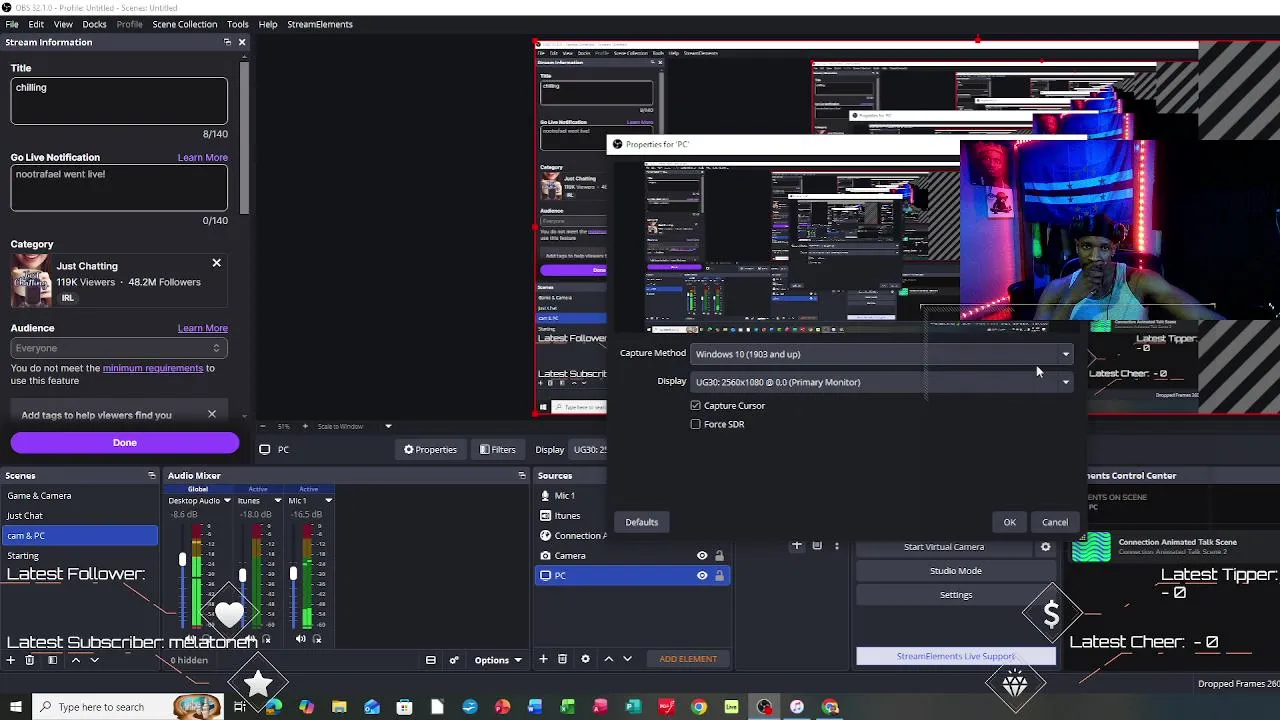Expand the Itunes mixer menu arrow
This screenshot has height=720, width=1280.
277,501
